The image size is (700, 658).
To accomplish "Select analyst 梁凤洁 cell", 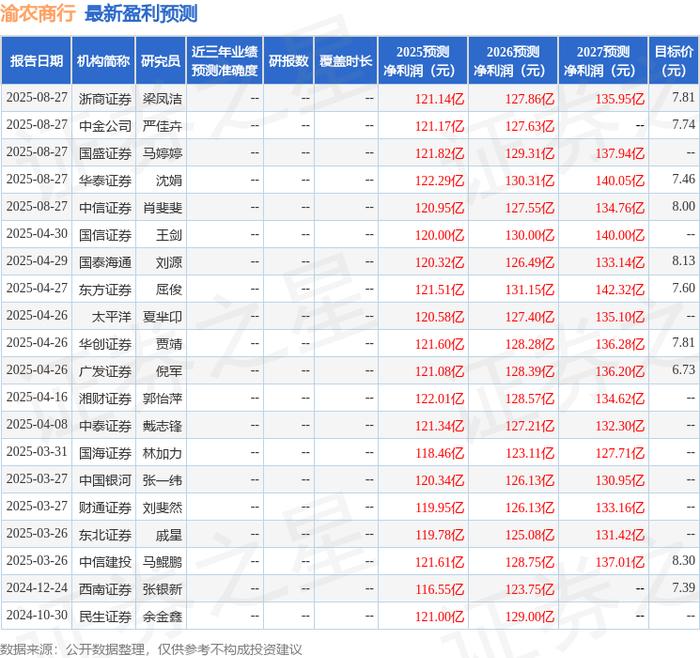I will pyautogui.click(x=162, y=99).
